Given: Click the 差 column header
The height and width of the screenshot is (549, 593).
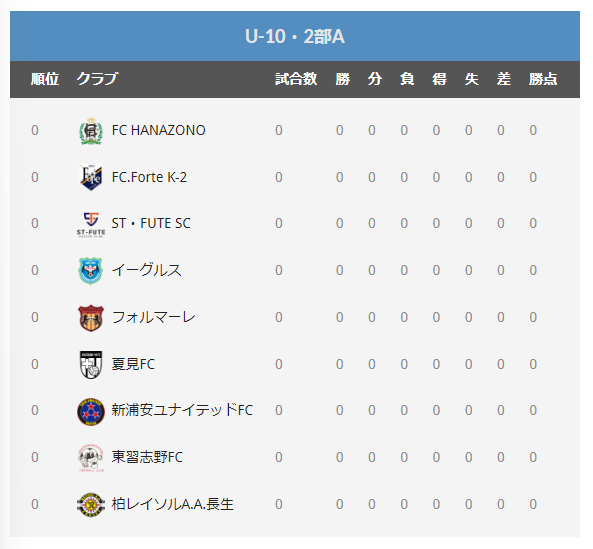Looking at the screenshot, I should pos(504,79).
